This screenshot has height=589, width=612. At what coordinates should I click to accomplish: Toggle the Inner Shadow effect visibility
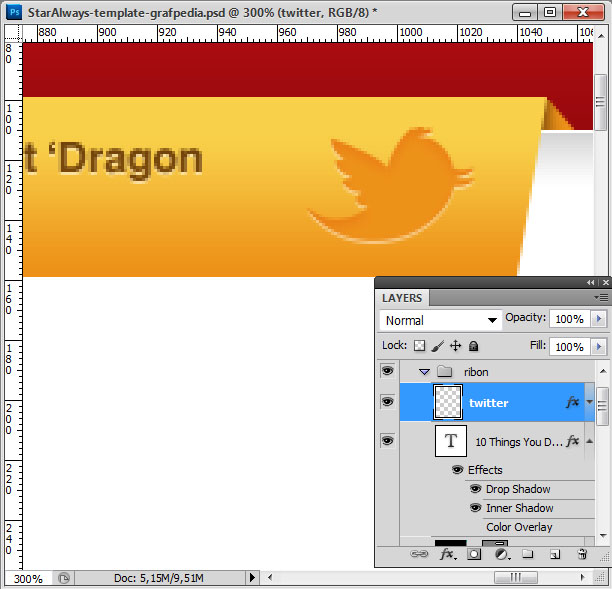point(475,508)
